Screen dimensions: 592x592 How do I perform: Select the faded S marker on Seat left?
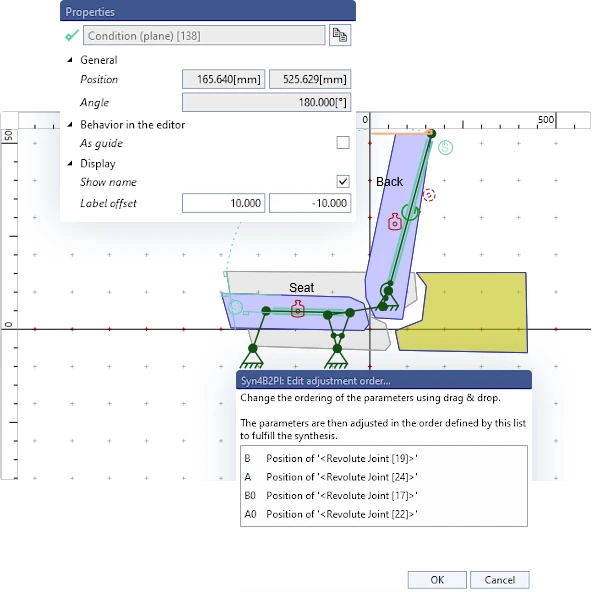click(235, 307)
